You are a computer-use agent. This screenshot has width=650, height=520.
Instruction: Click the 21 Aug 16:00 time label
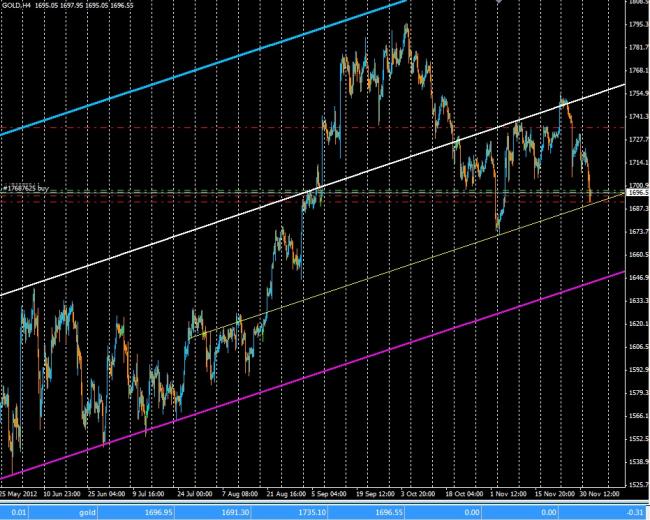pos(286,494)
